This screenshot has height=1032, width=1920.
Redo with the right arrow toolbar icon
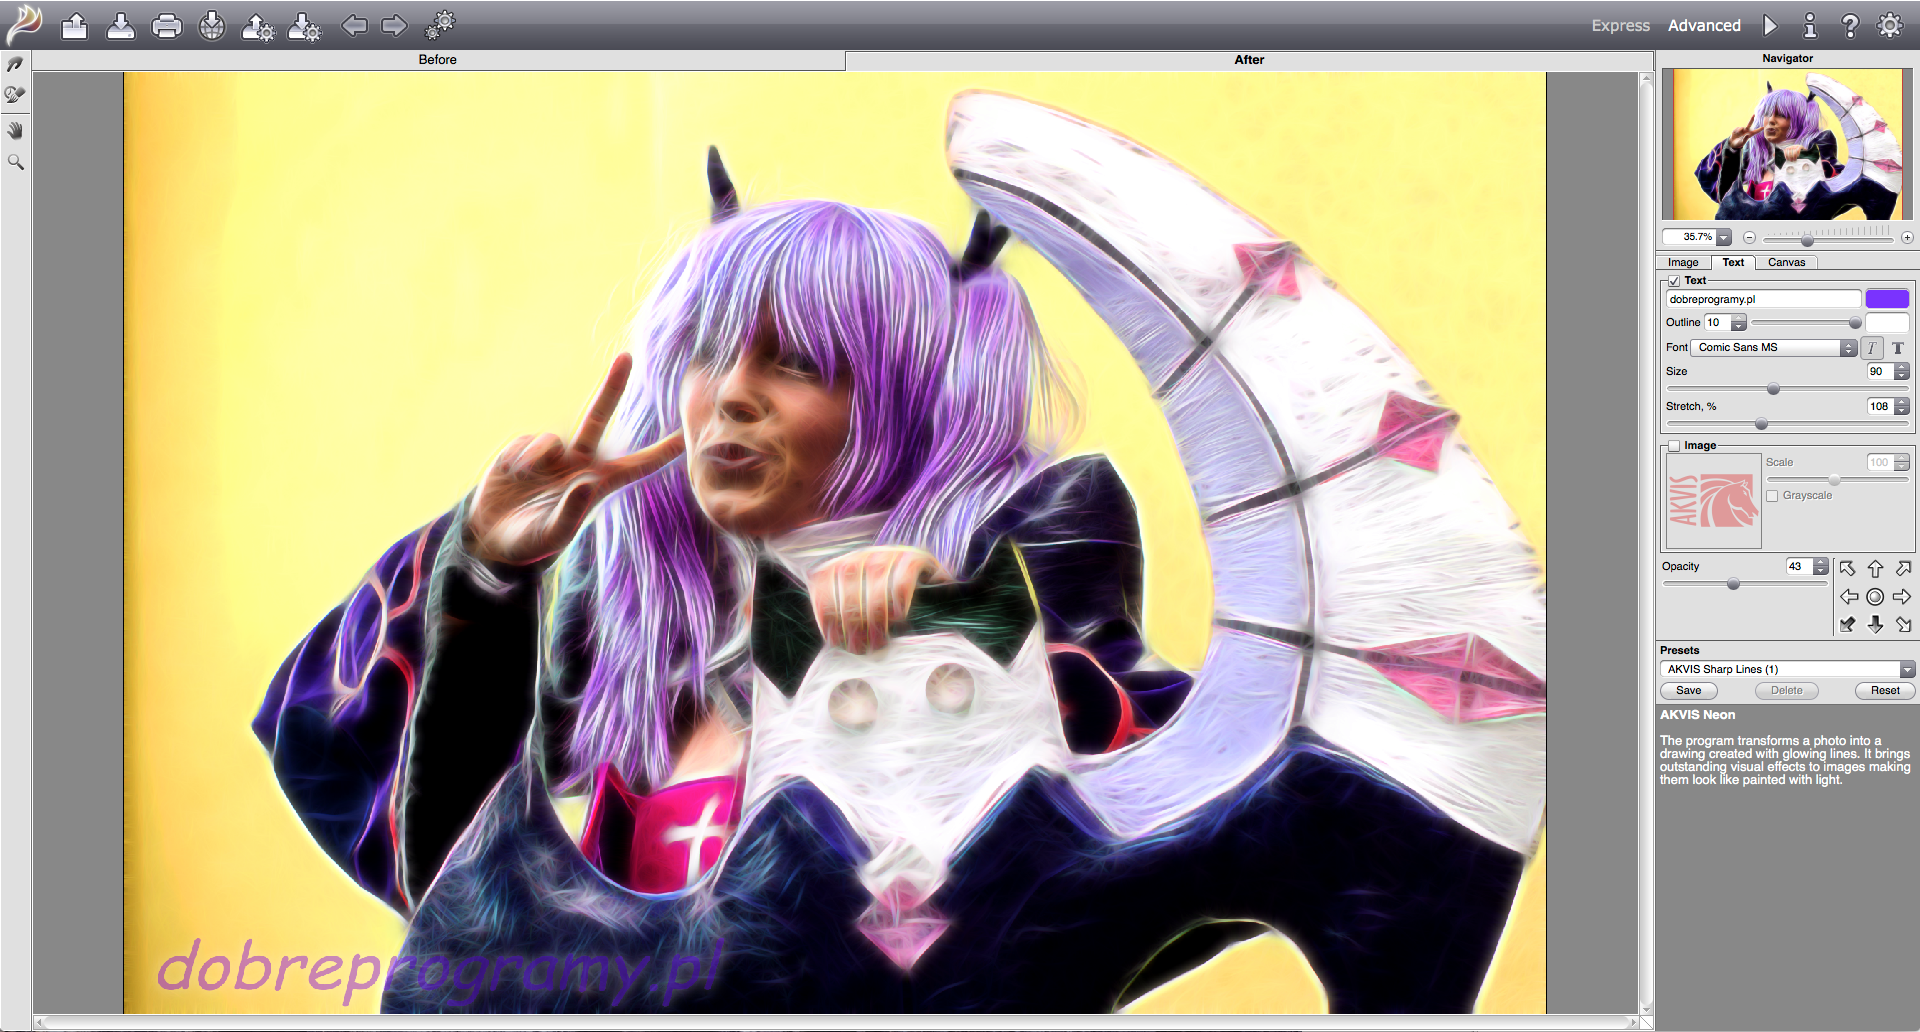(395, 25)
